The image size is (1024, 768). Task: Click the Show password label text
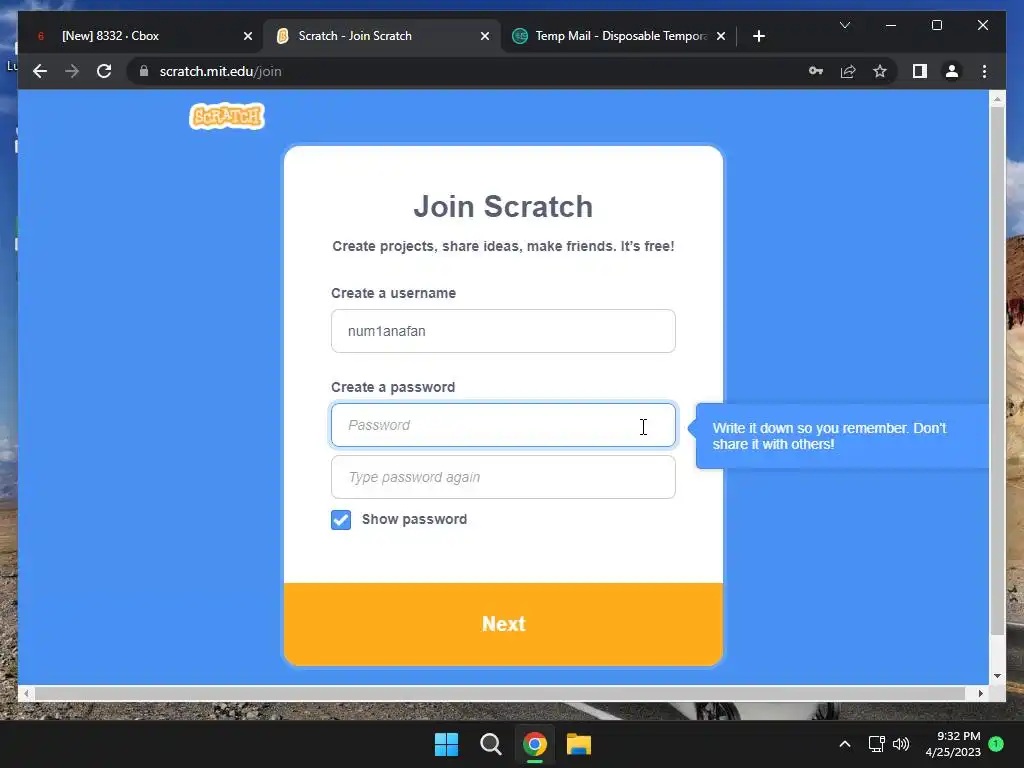[414, 519]
